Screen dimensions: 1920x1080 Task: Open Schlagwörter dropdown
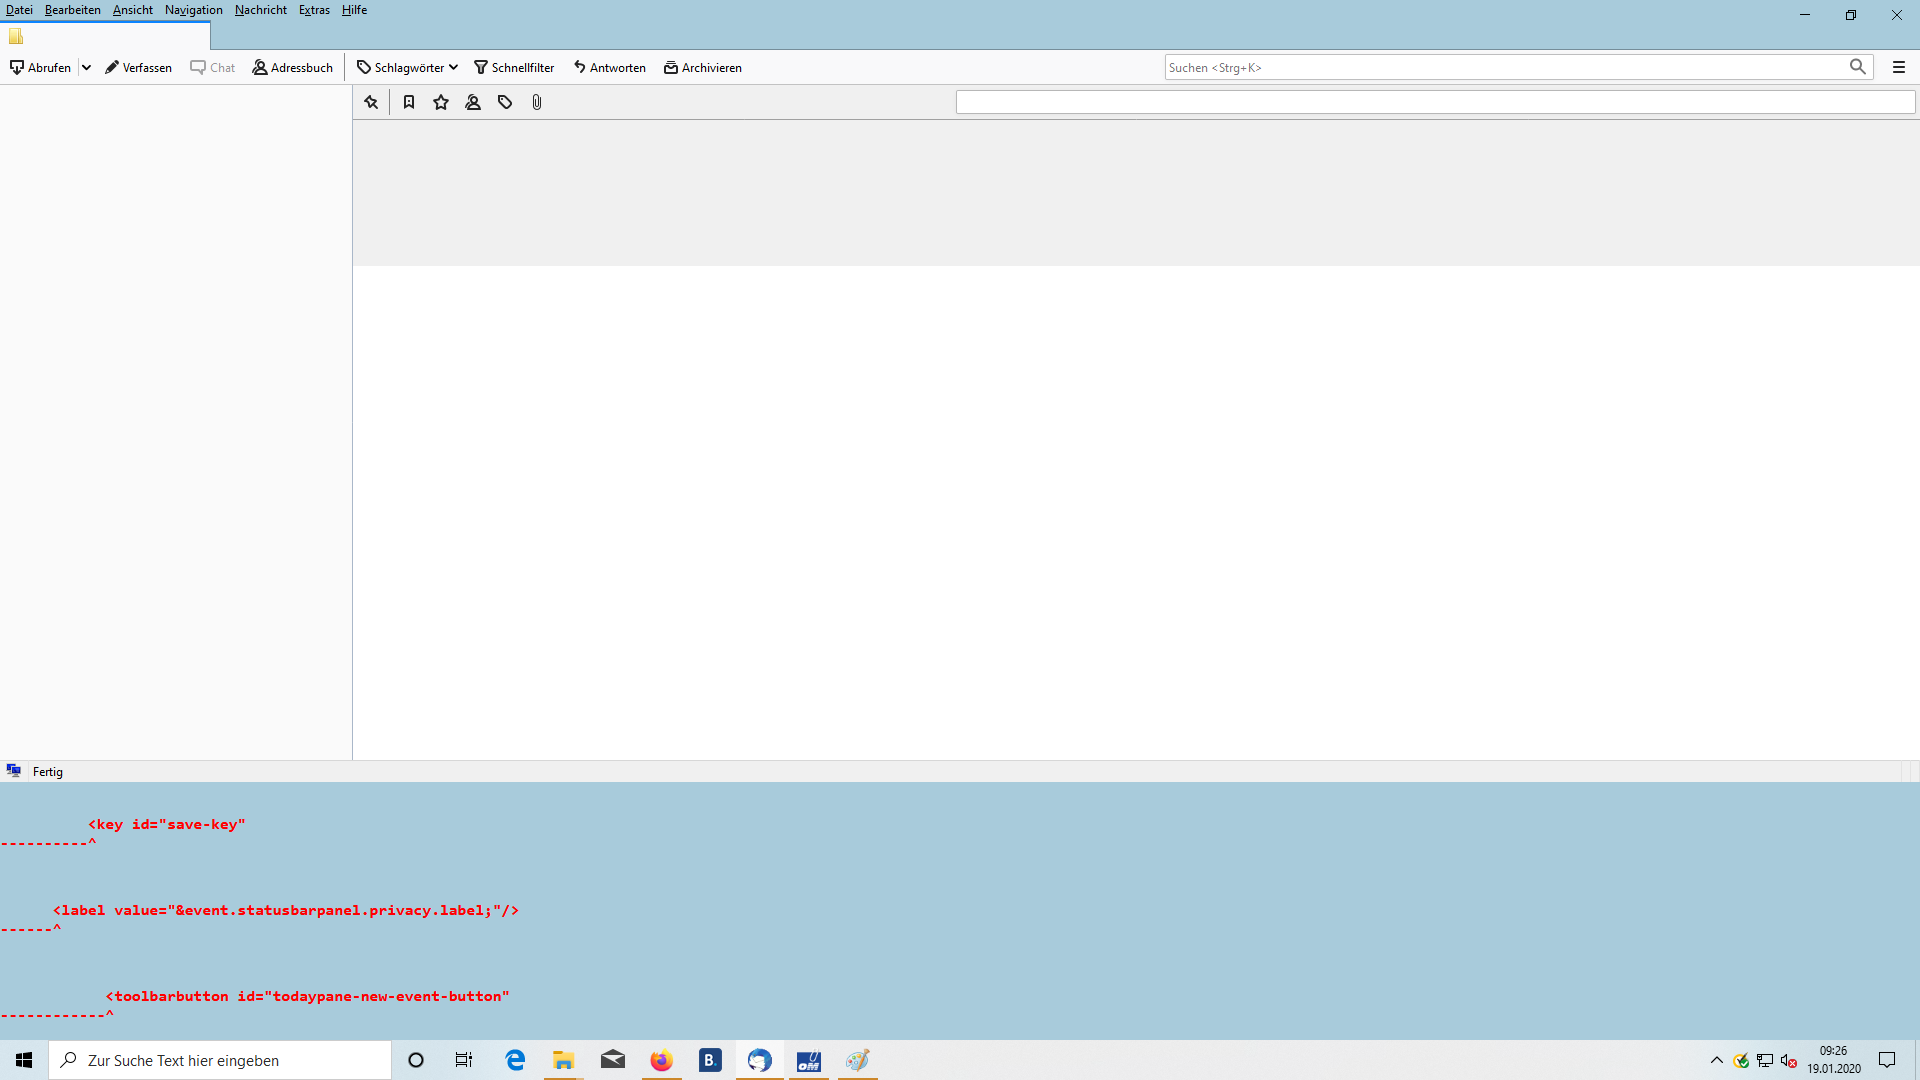point(407,67)
